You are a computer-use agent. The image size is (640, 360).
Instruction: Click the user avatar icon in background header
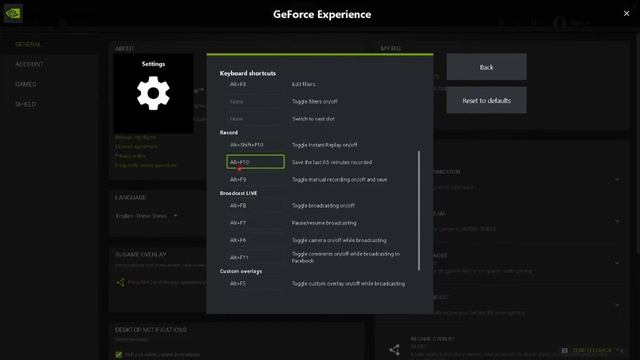pos(559,22)
